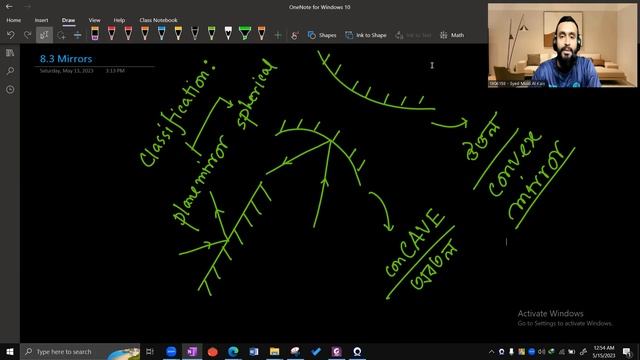Screen dimensions: 640x360
Task: Open the blue checkmark To Do app
Action: [316, 351]
